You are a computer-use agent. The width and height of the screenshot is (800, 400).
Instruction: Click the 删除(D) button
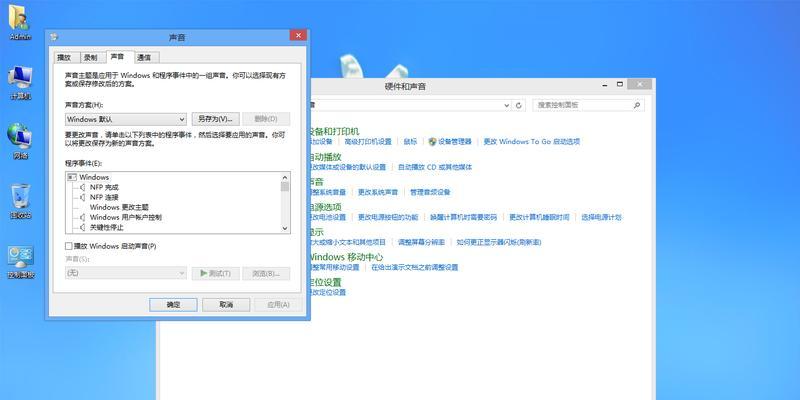click(x=266, y=119)
